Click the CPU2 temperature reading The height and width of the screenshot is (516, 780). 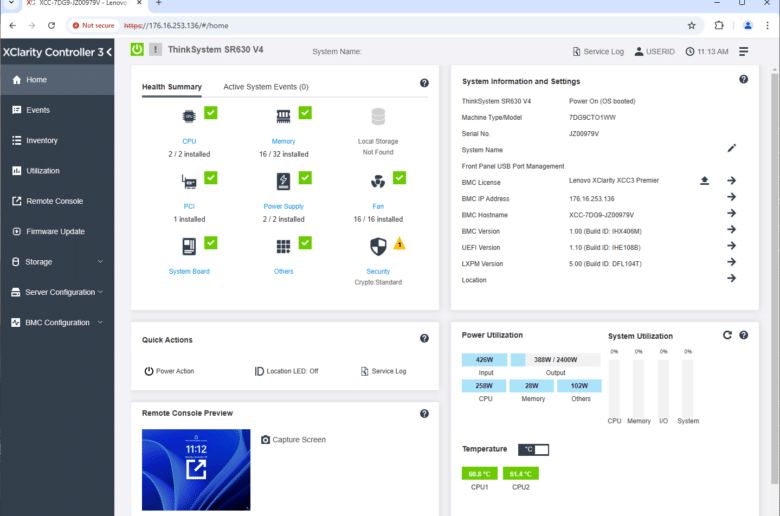520,474
